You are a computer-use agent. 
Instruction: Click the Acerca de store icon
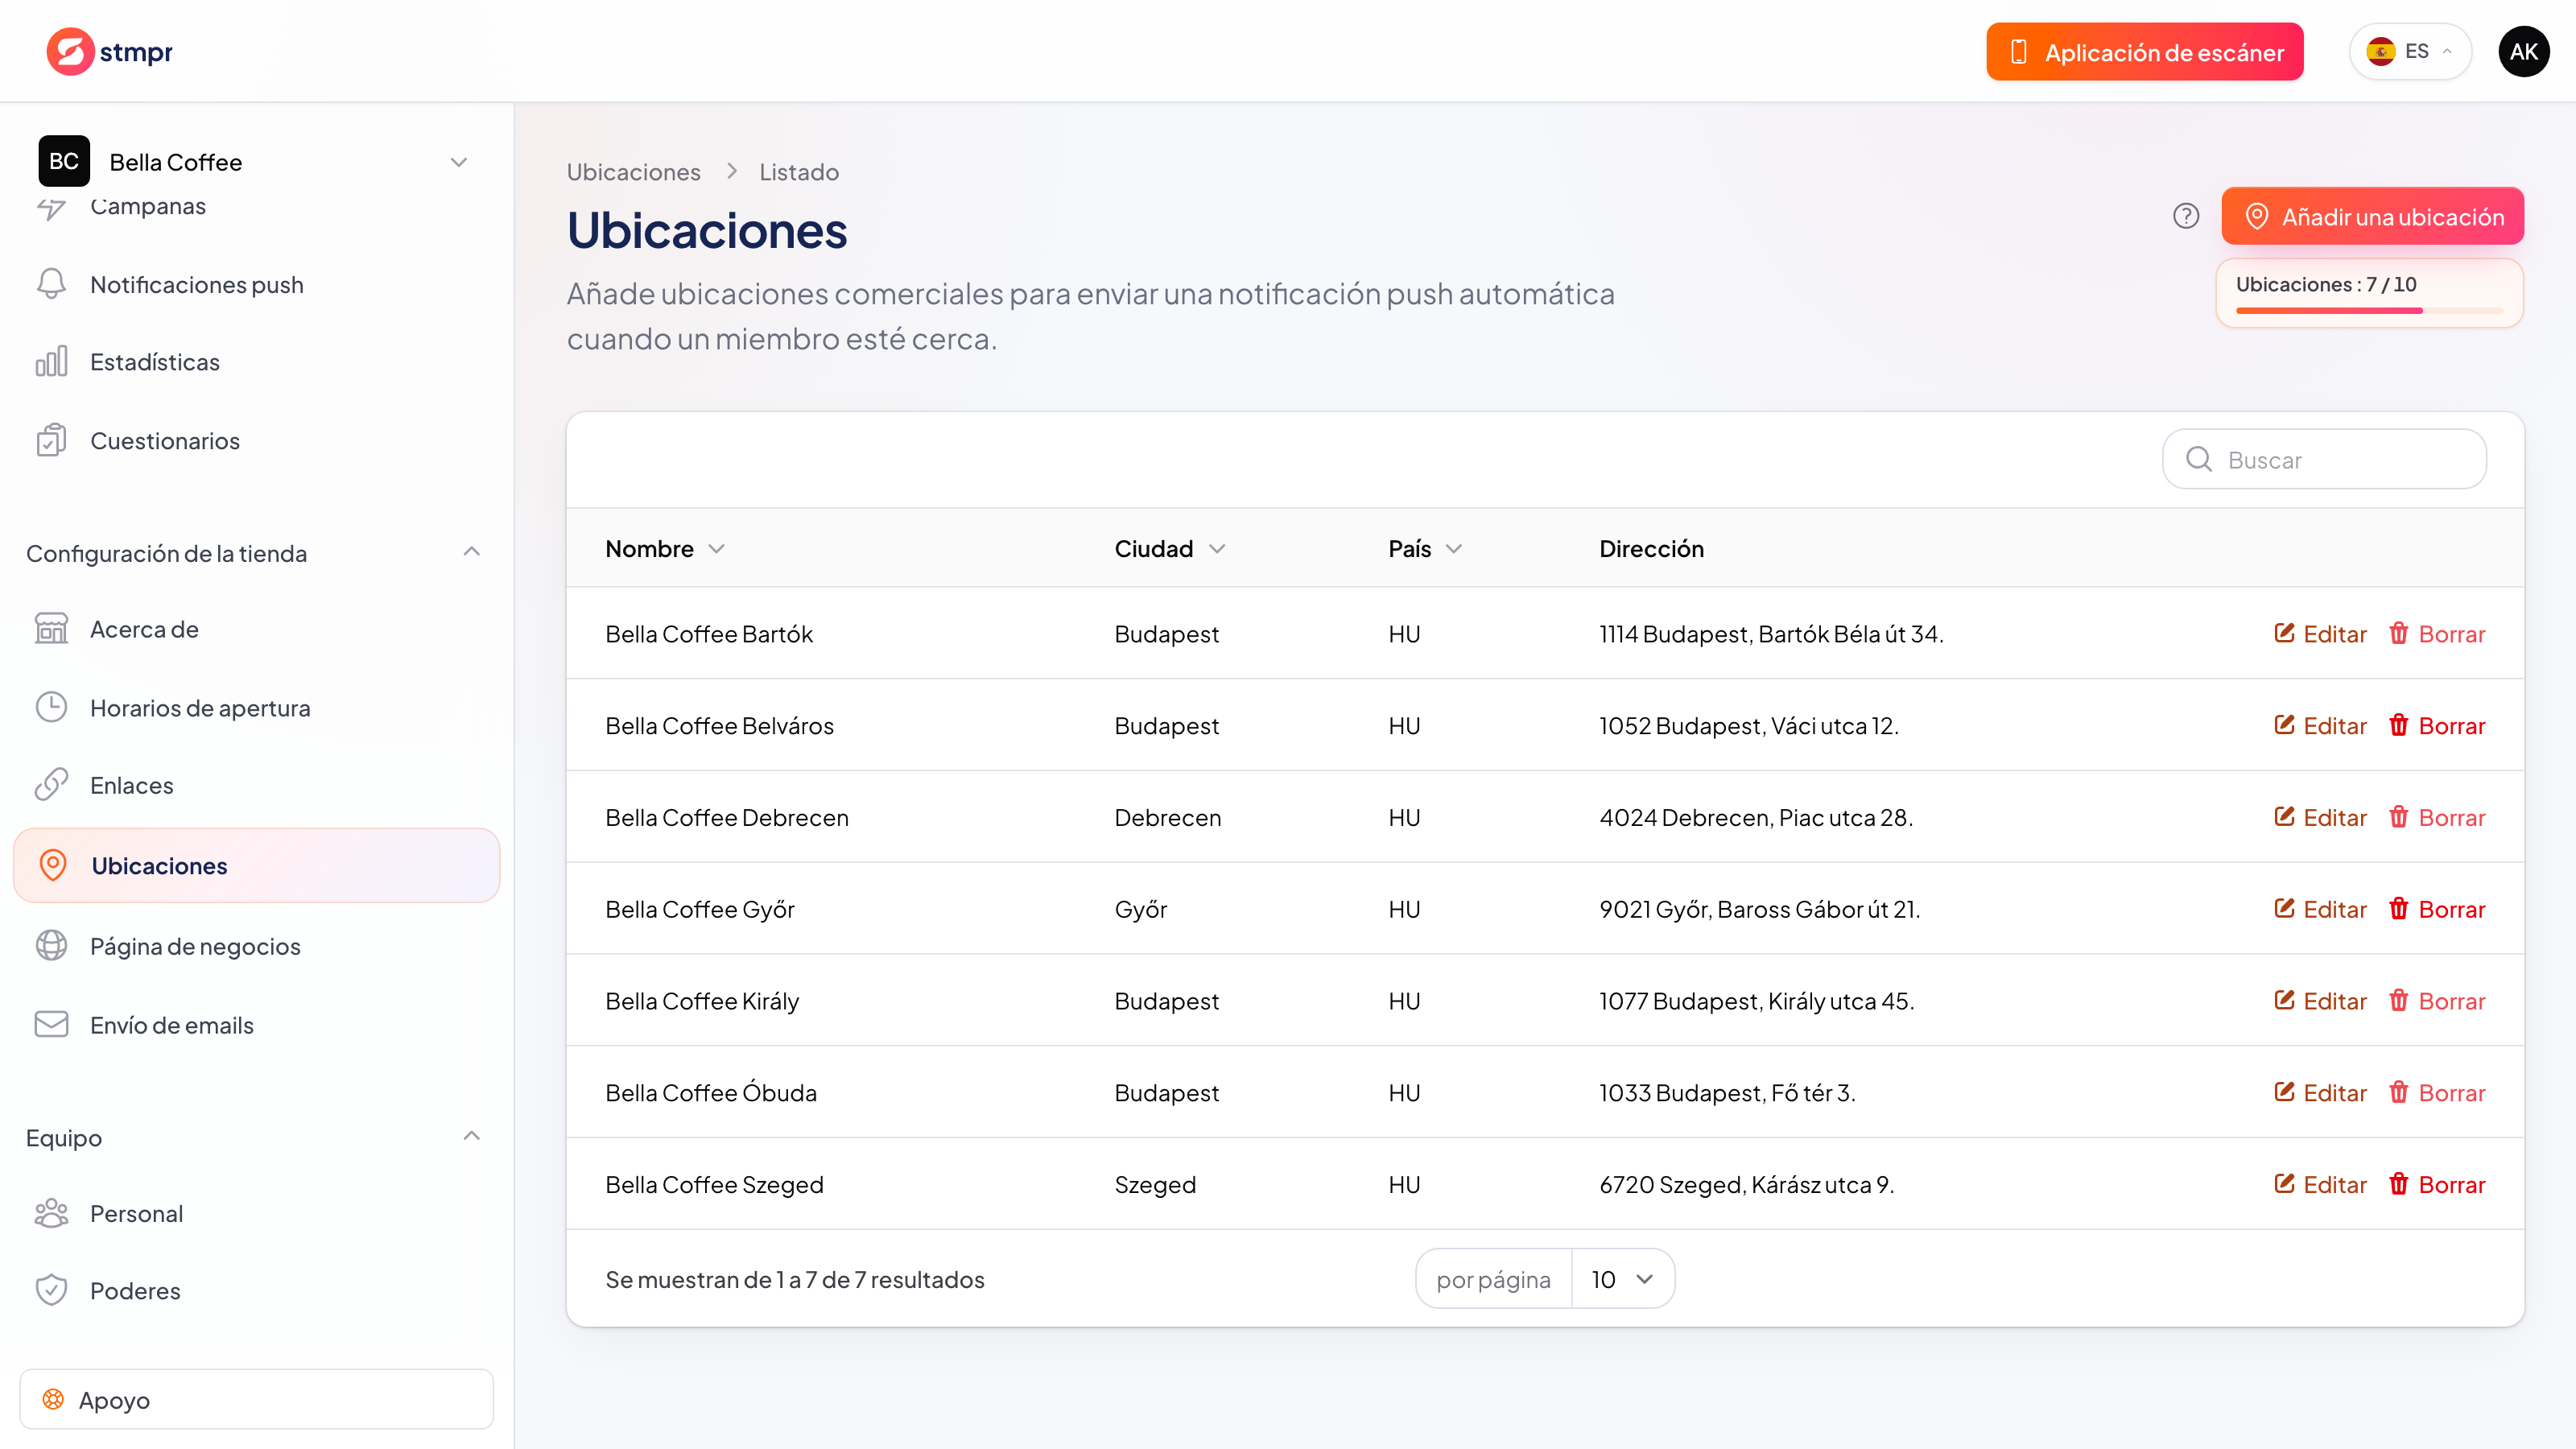coord(51,628)
